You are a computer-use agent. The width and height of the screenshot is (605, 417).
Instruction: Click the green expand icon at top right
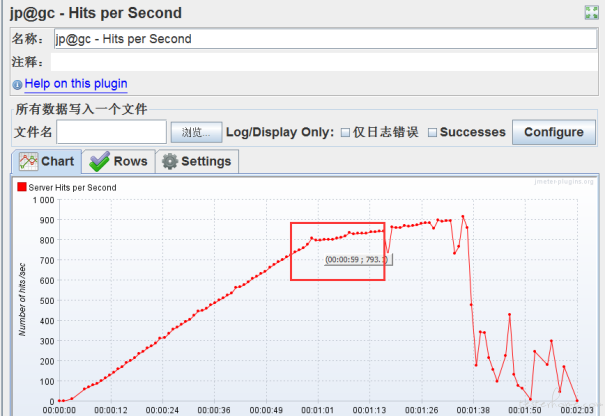pyautogui.click(x=592, y=12)
